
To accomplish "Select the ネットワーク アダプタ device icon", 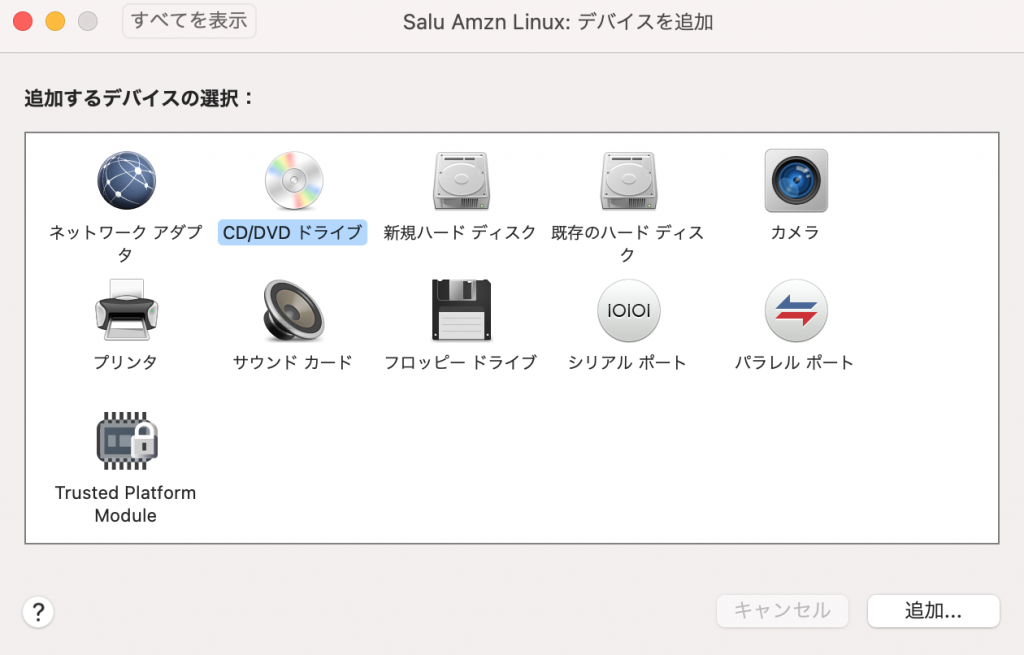I will (x=126, y=181).
